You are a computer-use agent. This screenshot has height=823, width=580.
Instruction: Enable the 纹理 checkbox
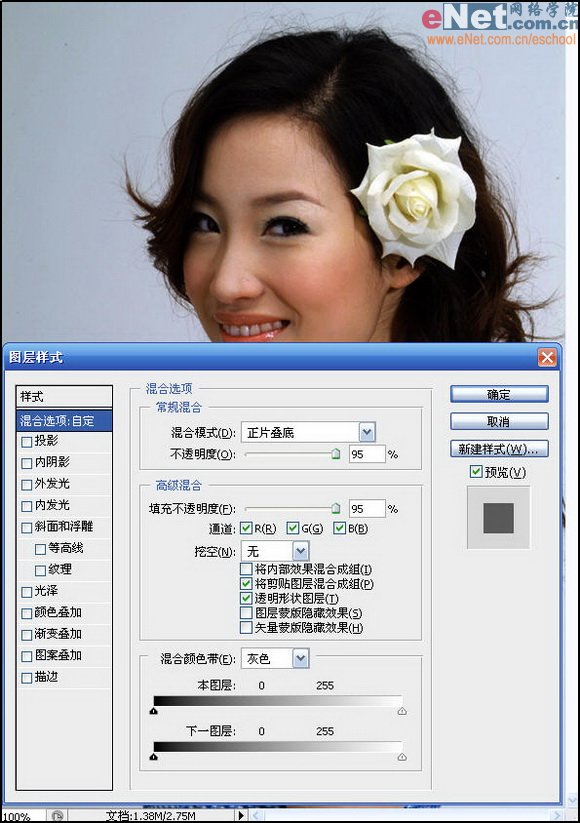point(40,571)
